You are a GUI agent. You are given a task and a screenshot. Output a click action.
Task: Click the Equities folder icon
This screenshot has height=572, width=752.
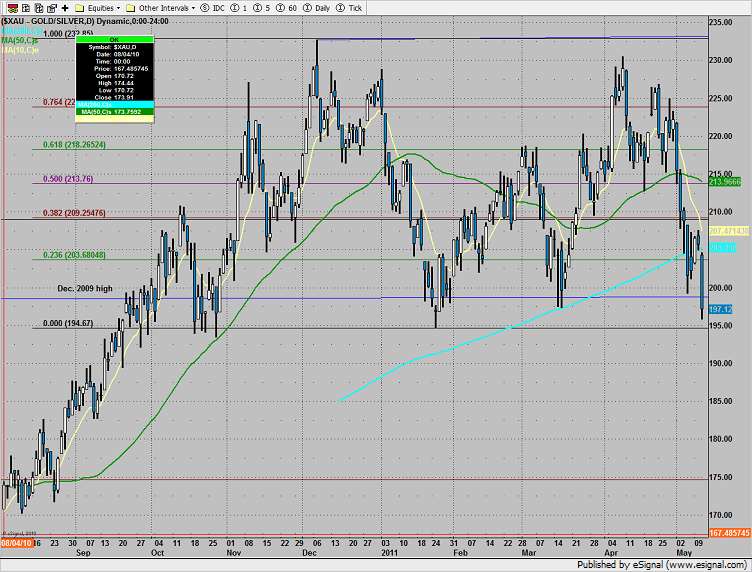click(x=80, y=8)
